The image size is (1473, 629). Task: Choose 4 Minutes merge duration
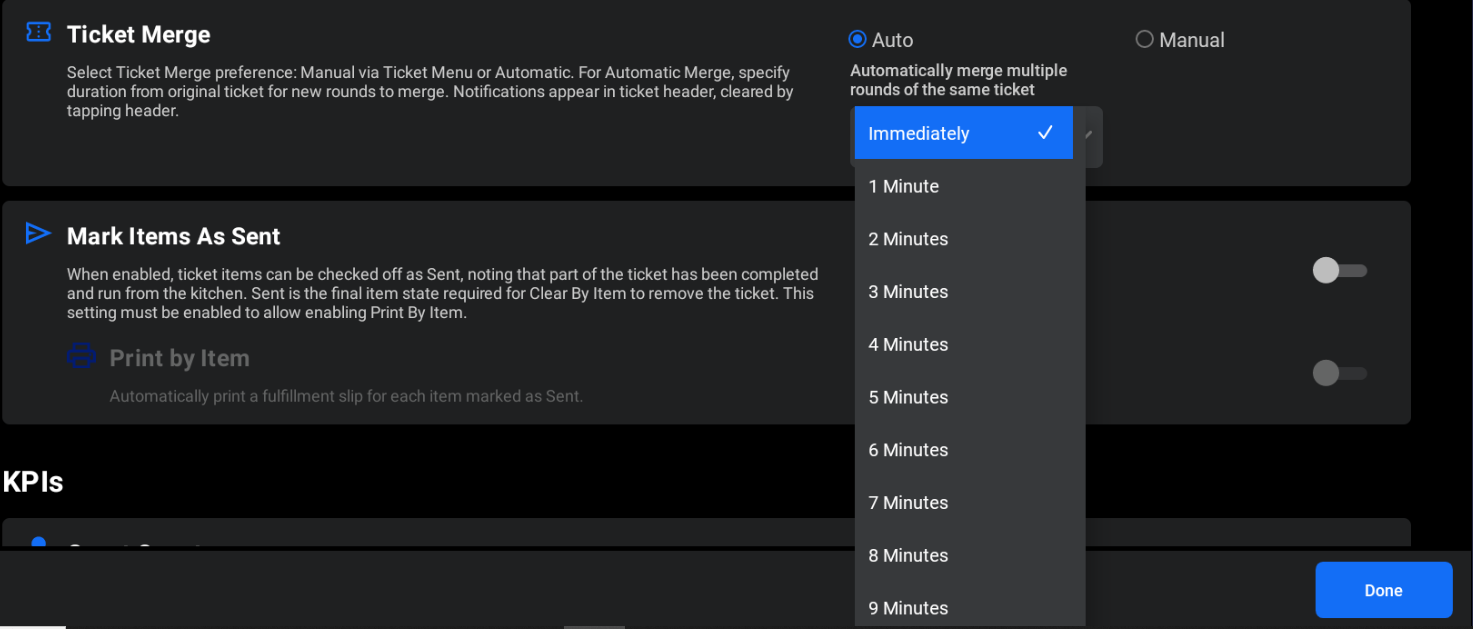point(908,345)
